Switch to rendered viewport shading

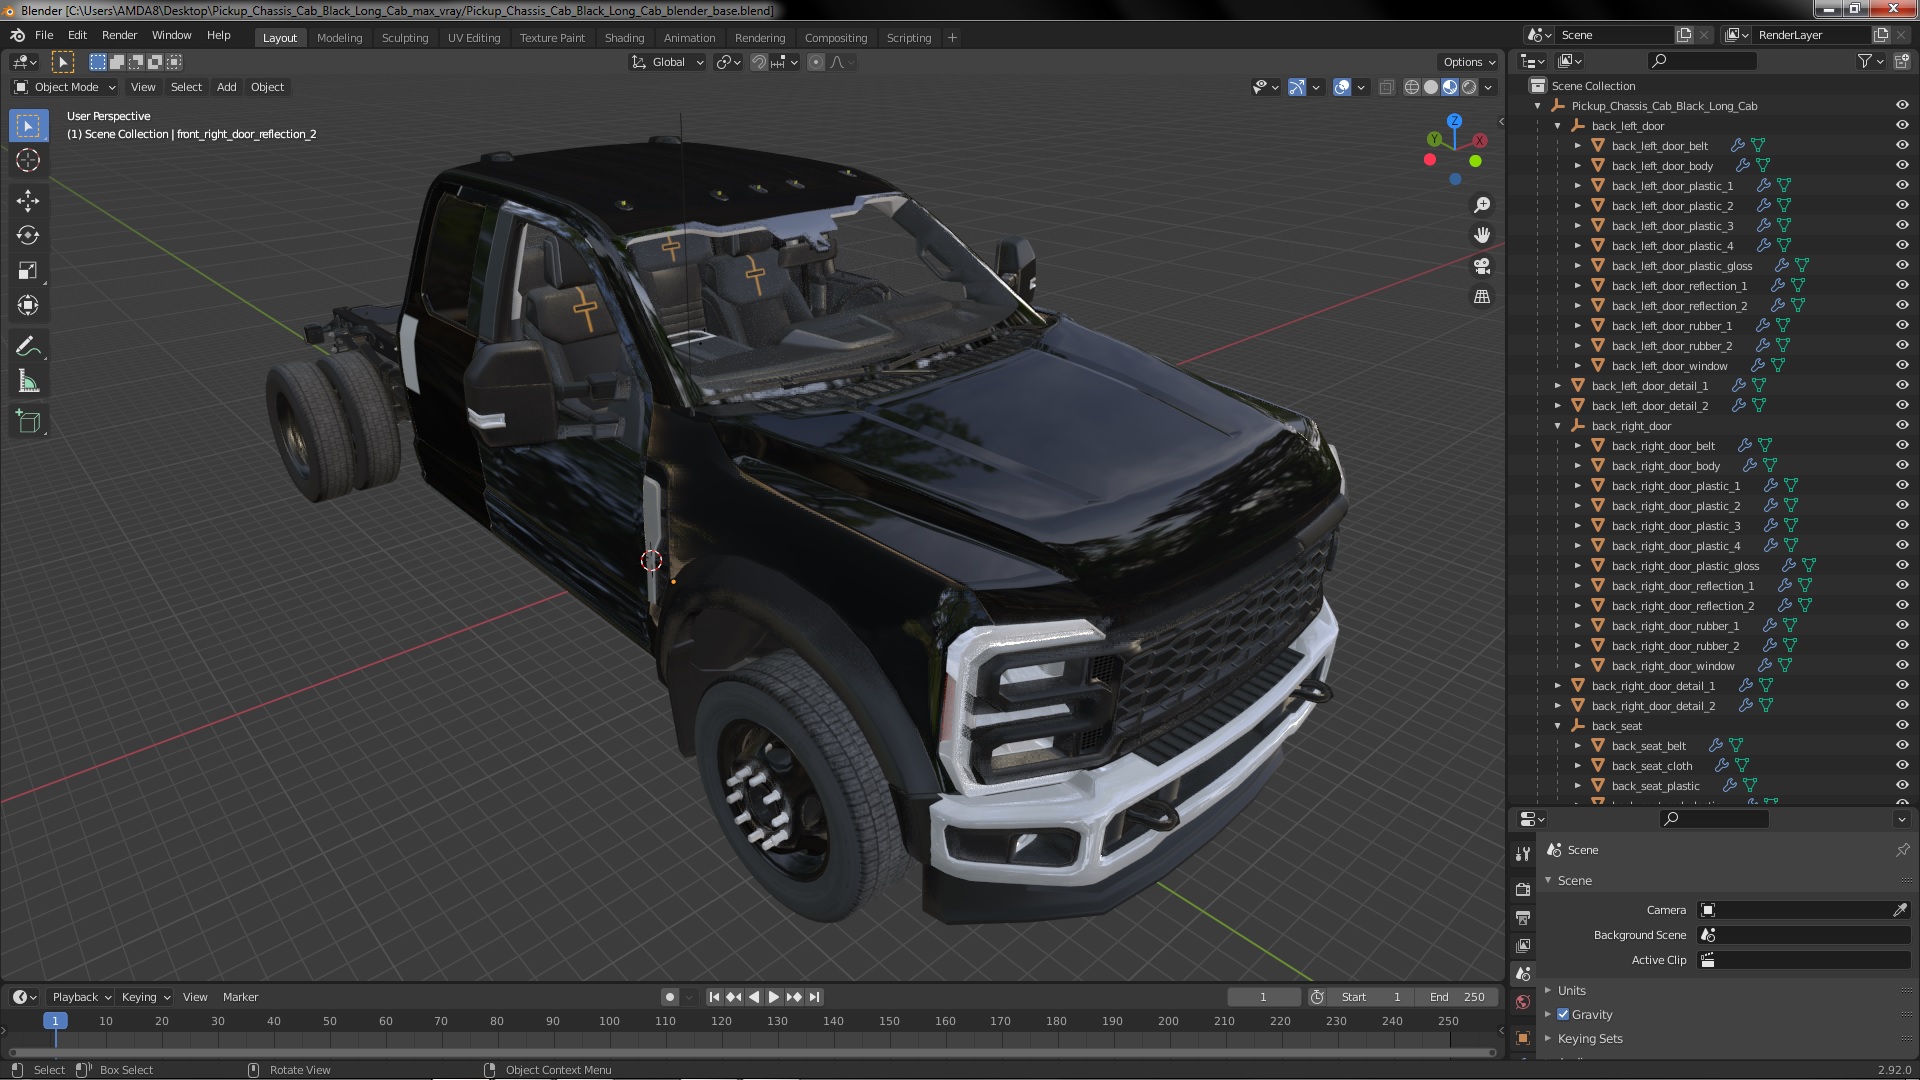coord(1469,87)
